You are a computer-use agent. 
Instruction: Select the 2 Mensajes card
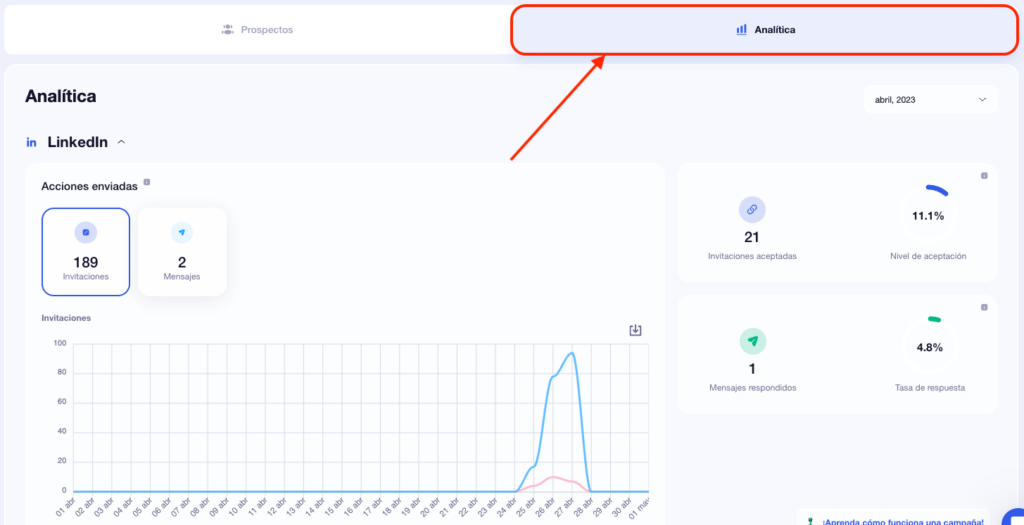(x=182, y=252)
